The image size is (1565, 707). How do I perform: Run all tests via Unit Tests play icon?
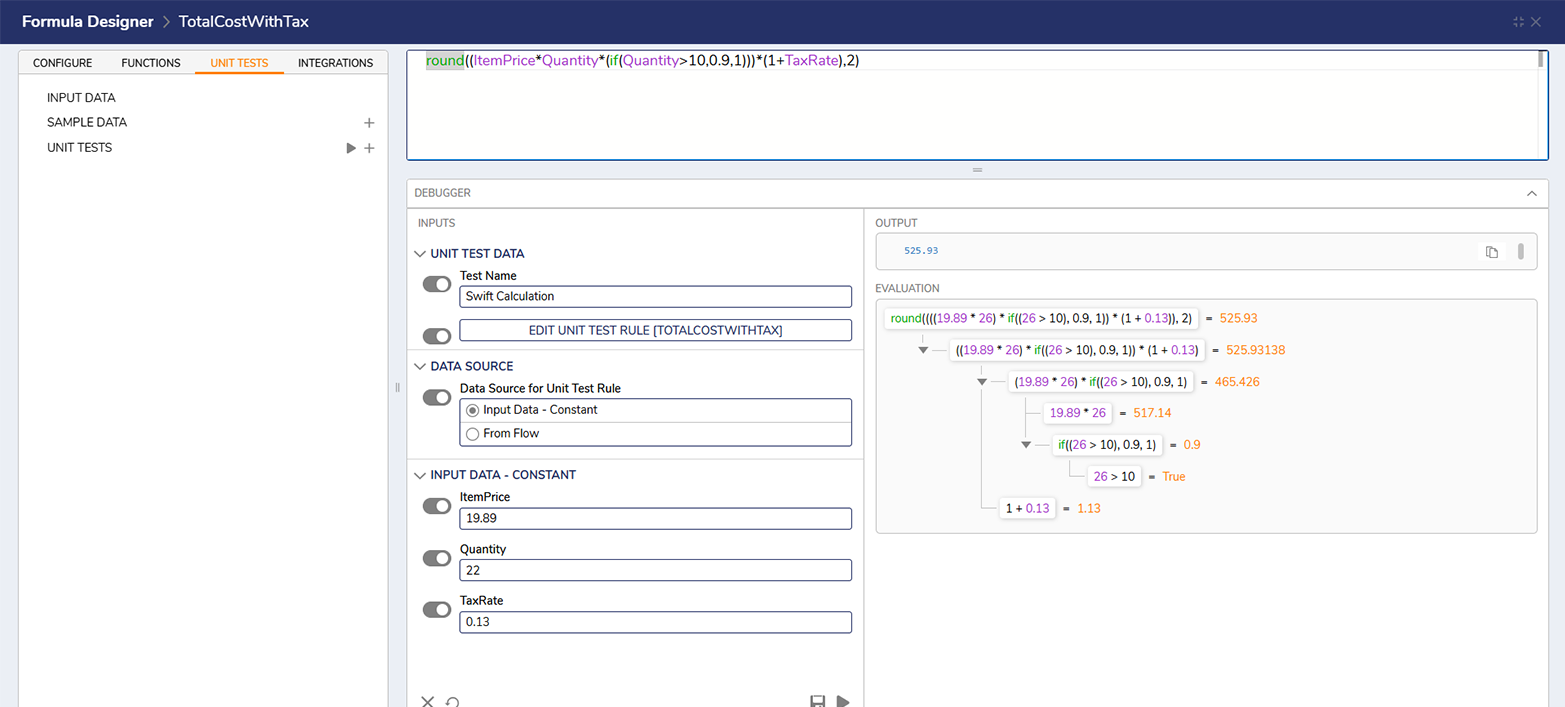click(351, 148)
